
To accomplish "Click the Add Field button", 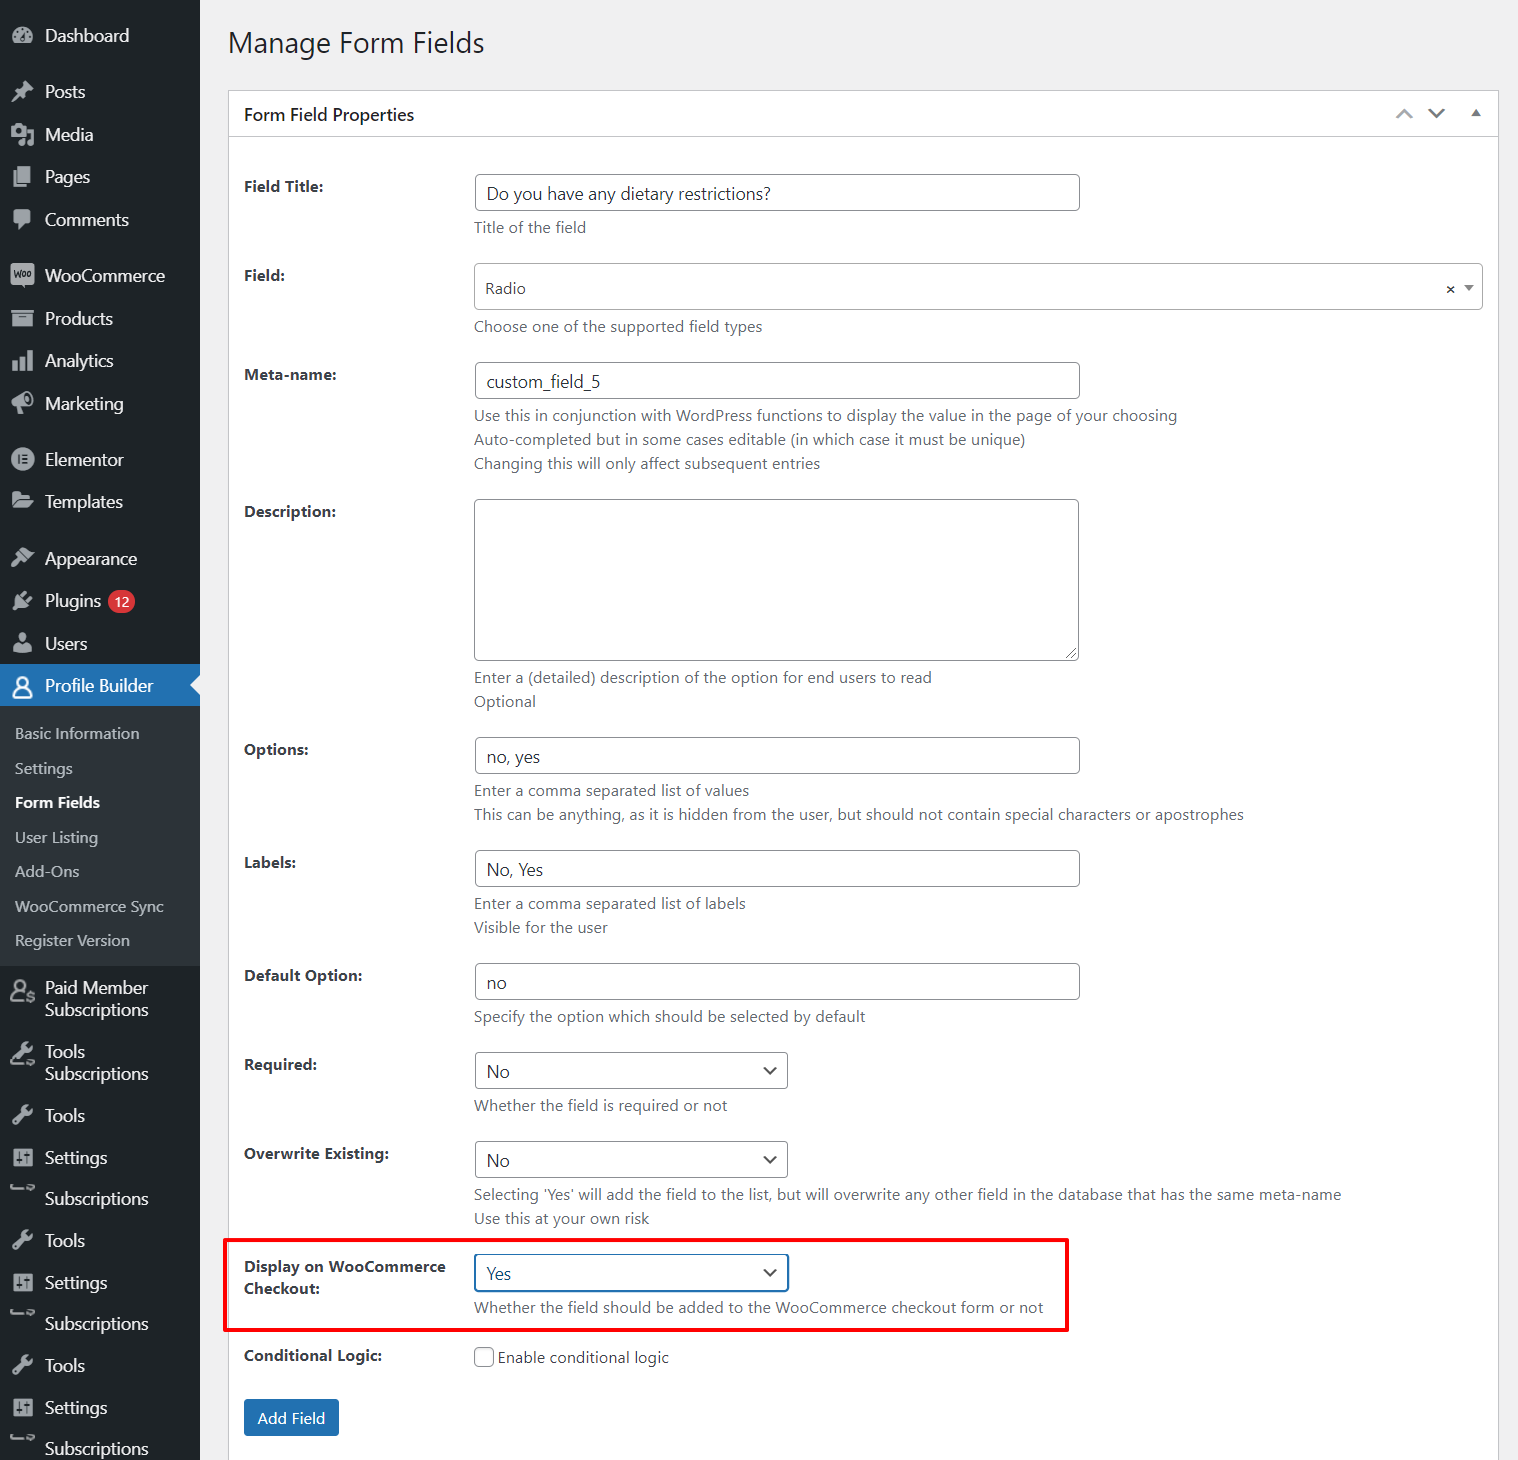I will 291,1418.
